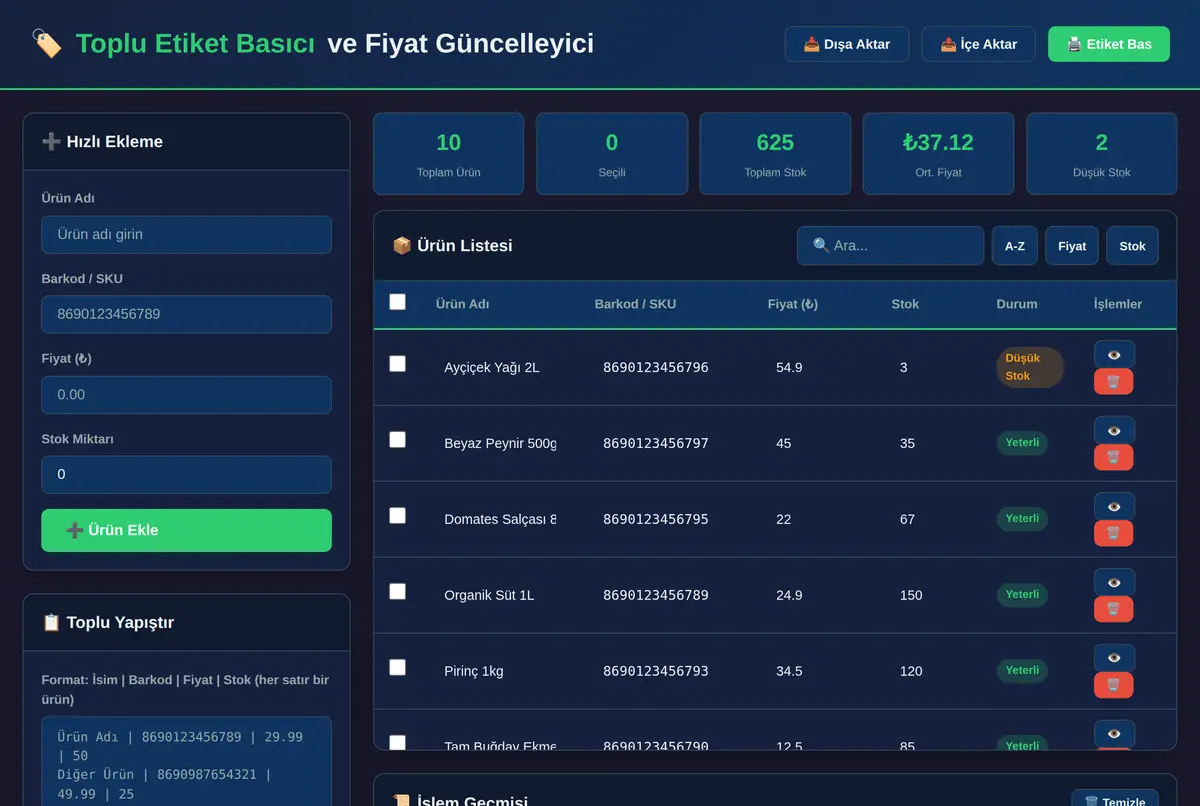
Task: Click the Ort. Fiyat ₺37.12 card
Action: tap(938, 153)
